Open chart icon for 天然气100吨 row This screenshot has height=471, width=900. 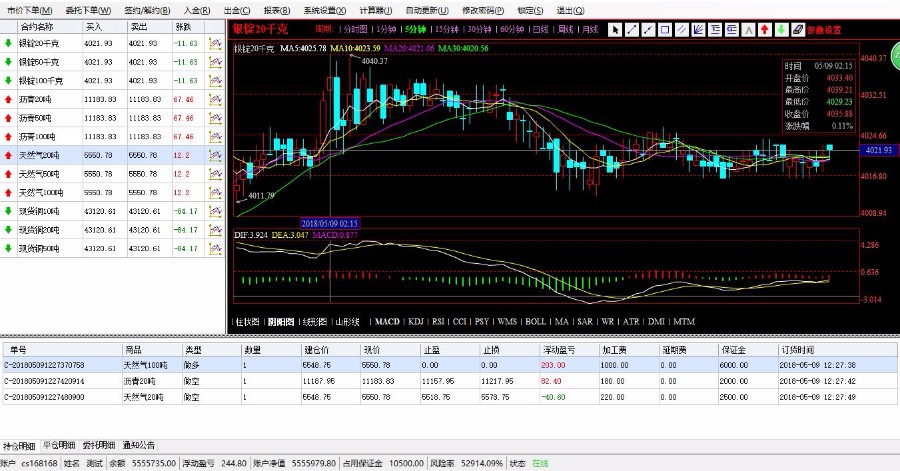[215, 192]
